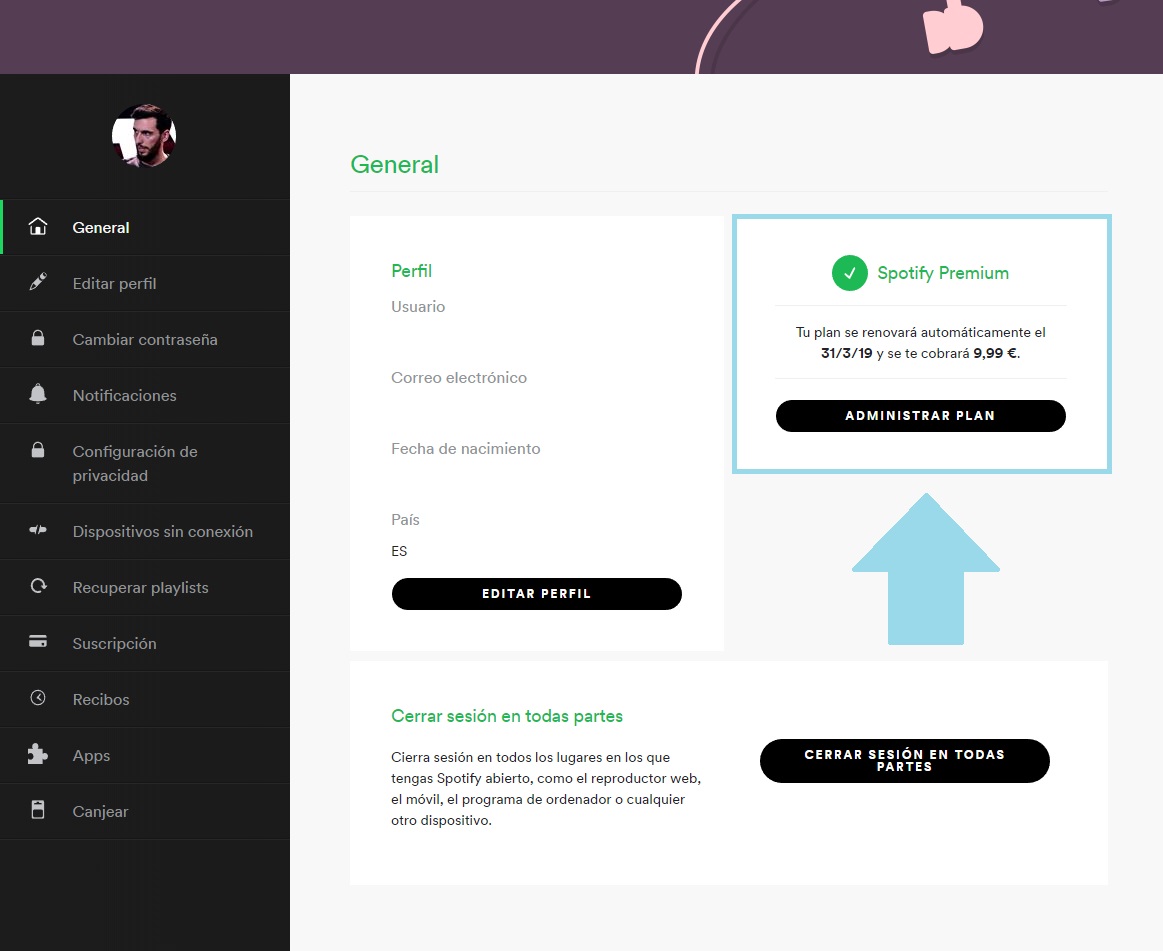Select Canjear in the sidebar
The image size is (1163, 951).
coord(145,812)
